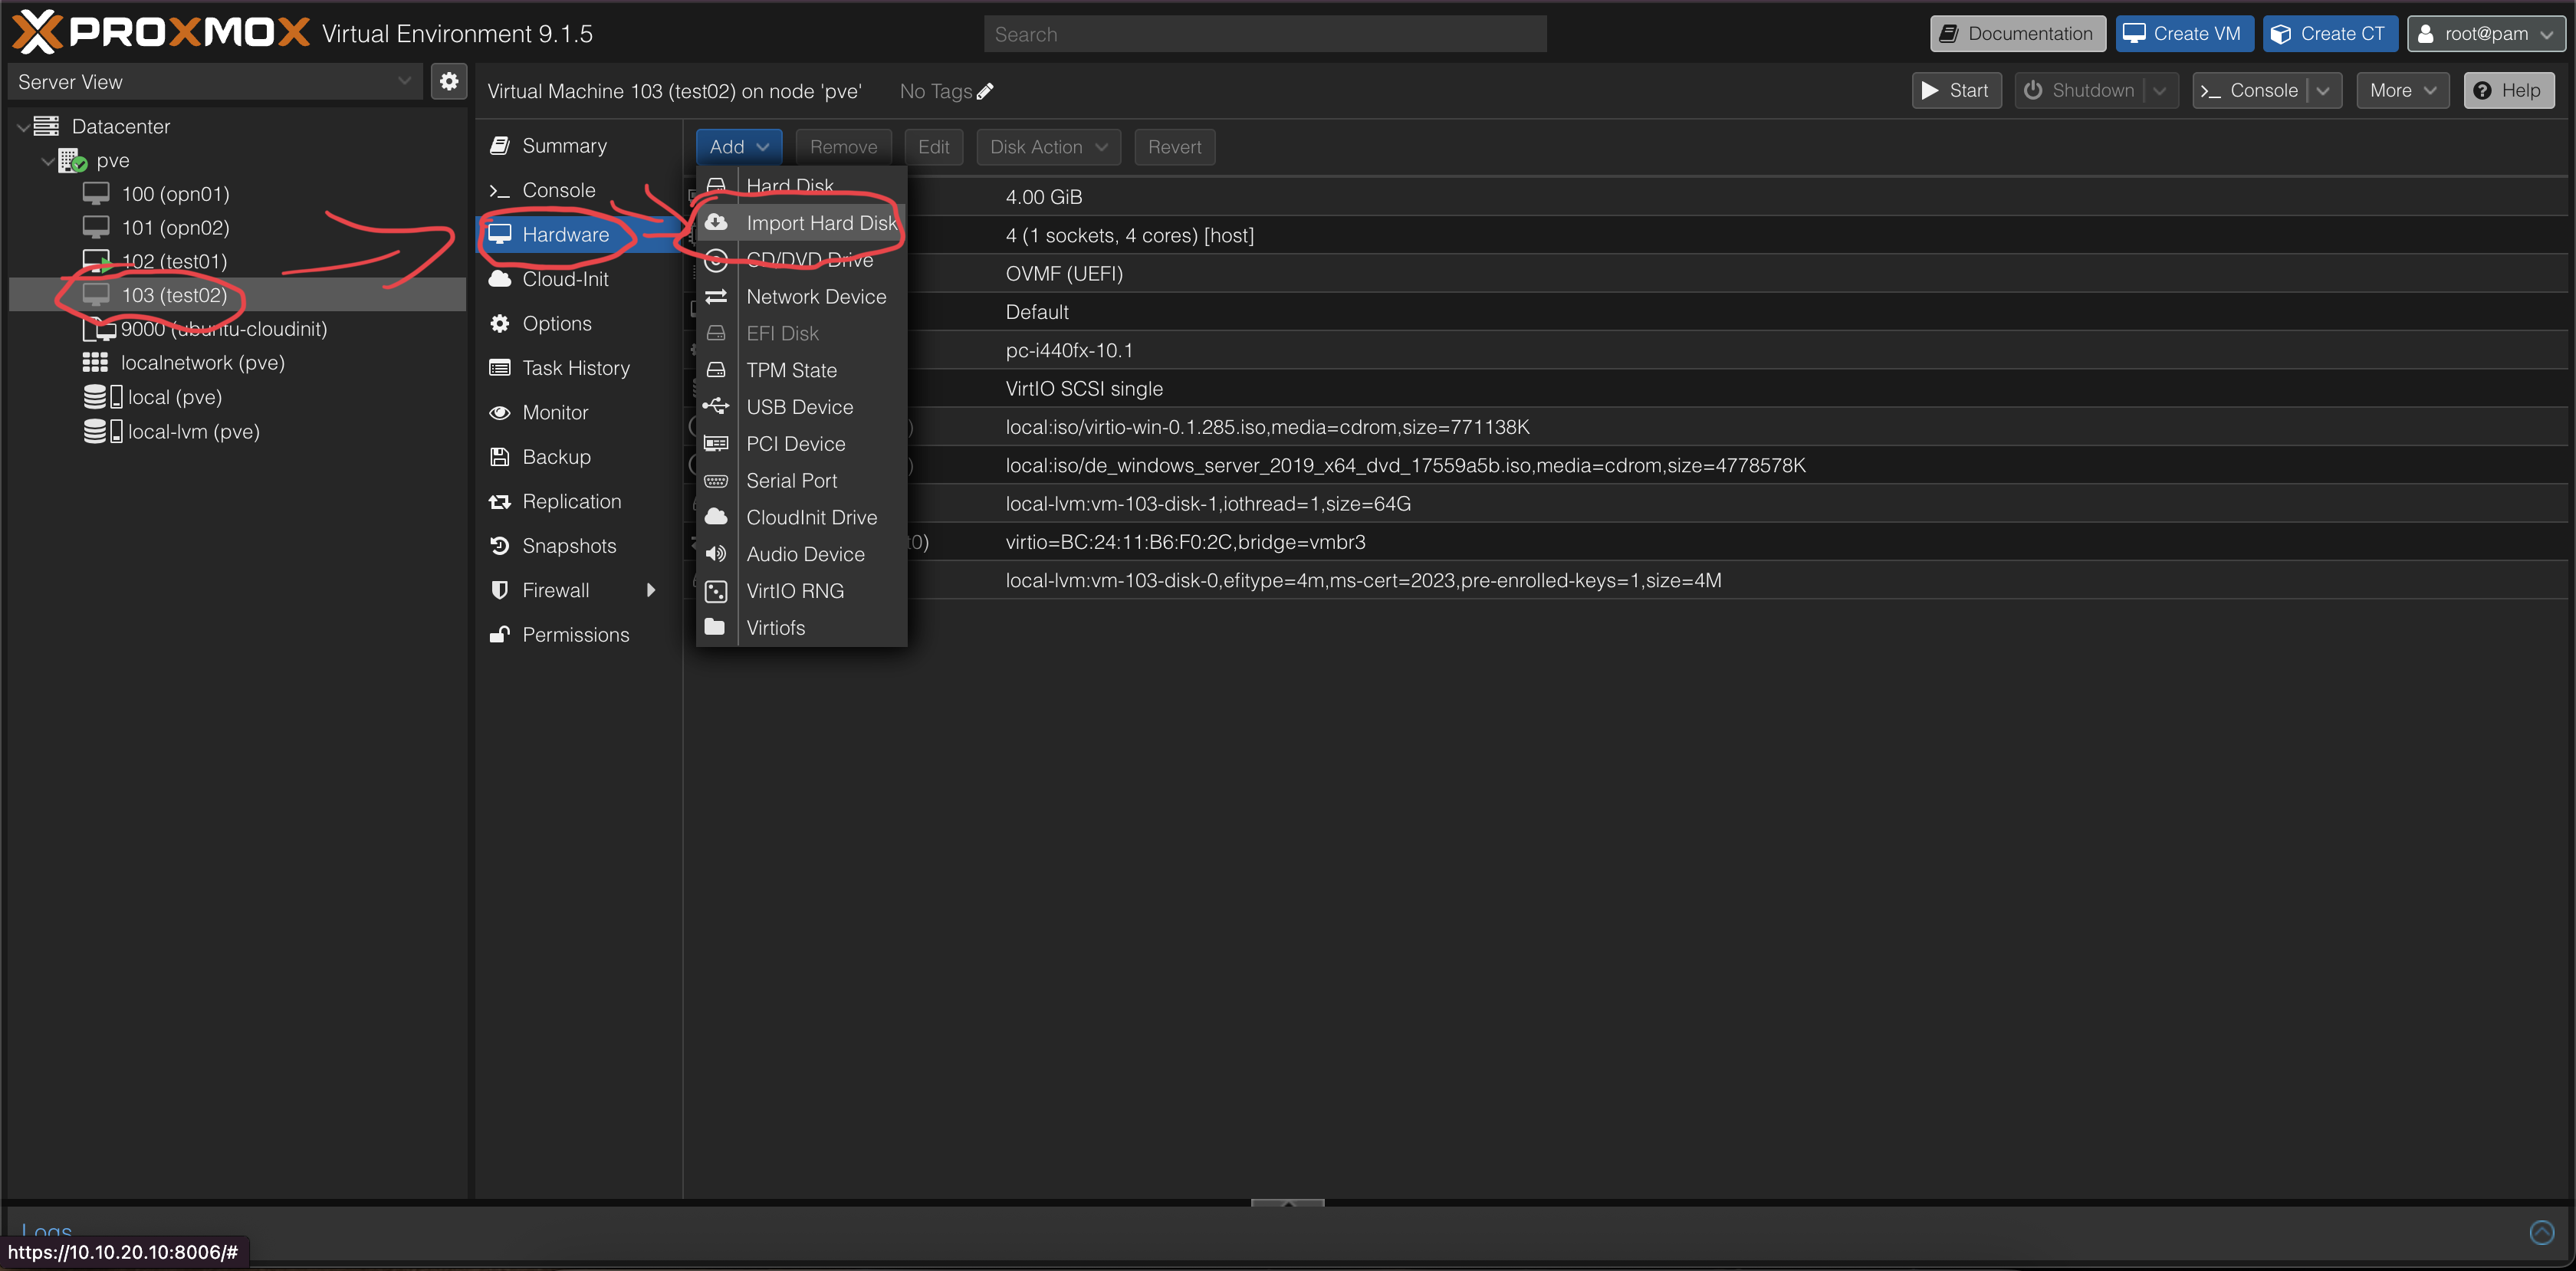This screenshot has width=2576, height=1271.
Task: Open the root@pam user menu
Action: (x=2486, y=33)
